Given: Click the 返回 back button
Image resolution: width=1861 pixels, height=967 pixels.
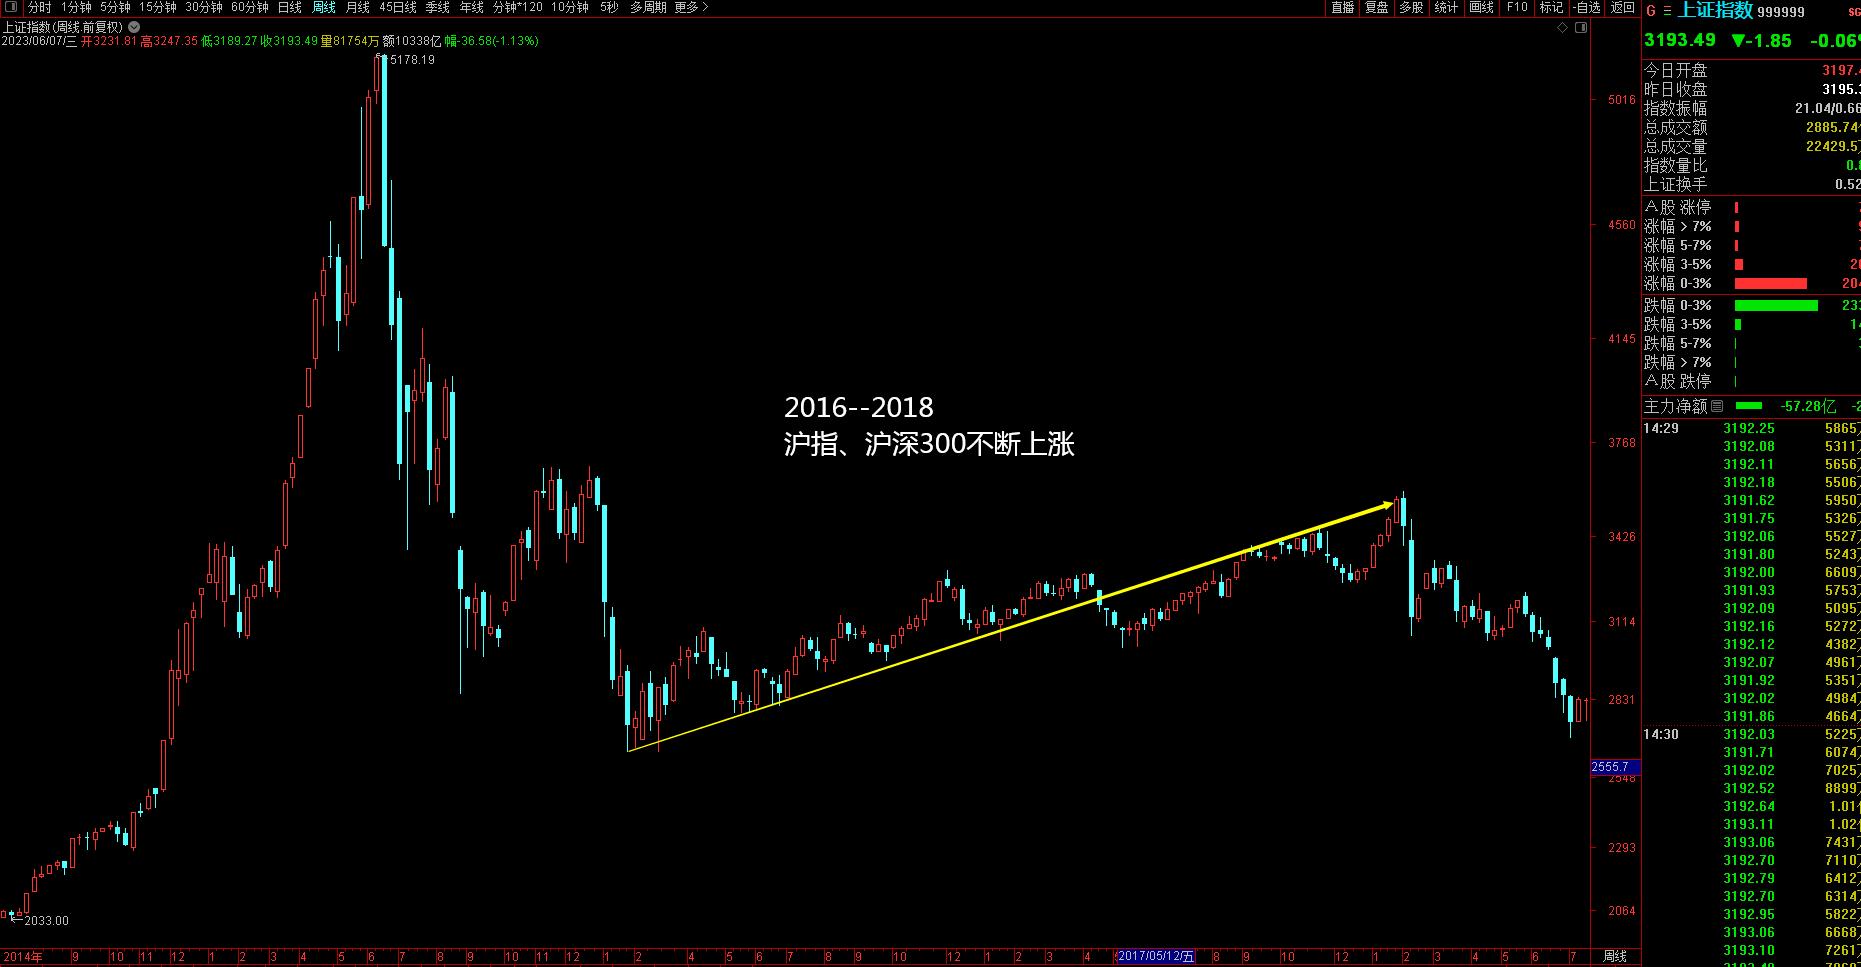Looking at the screenshot, I should (1622, 7).
